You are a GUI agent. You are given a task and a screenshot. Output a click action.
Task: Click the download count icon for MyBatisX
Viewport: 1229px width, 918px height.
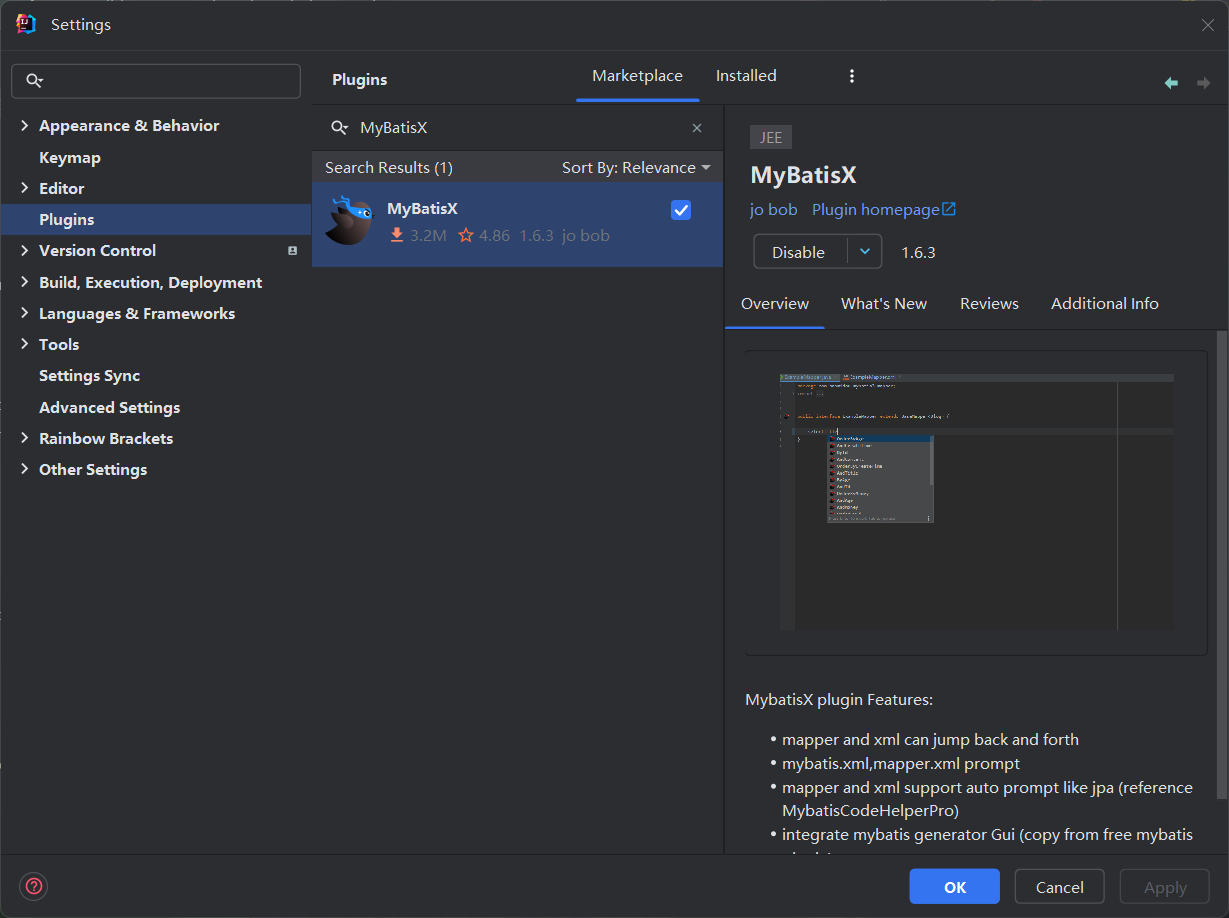tap(397, 236)
